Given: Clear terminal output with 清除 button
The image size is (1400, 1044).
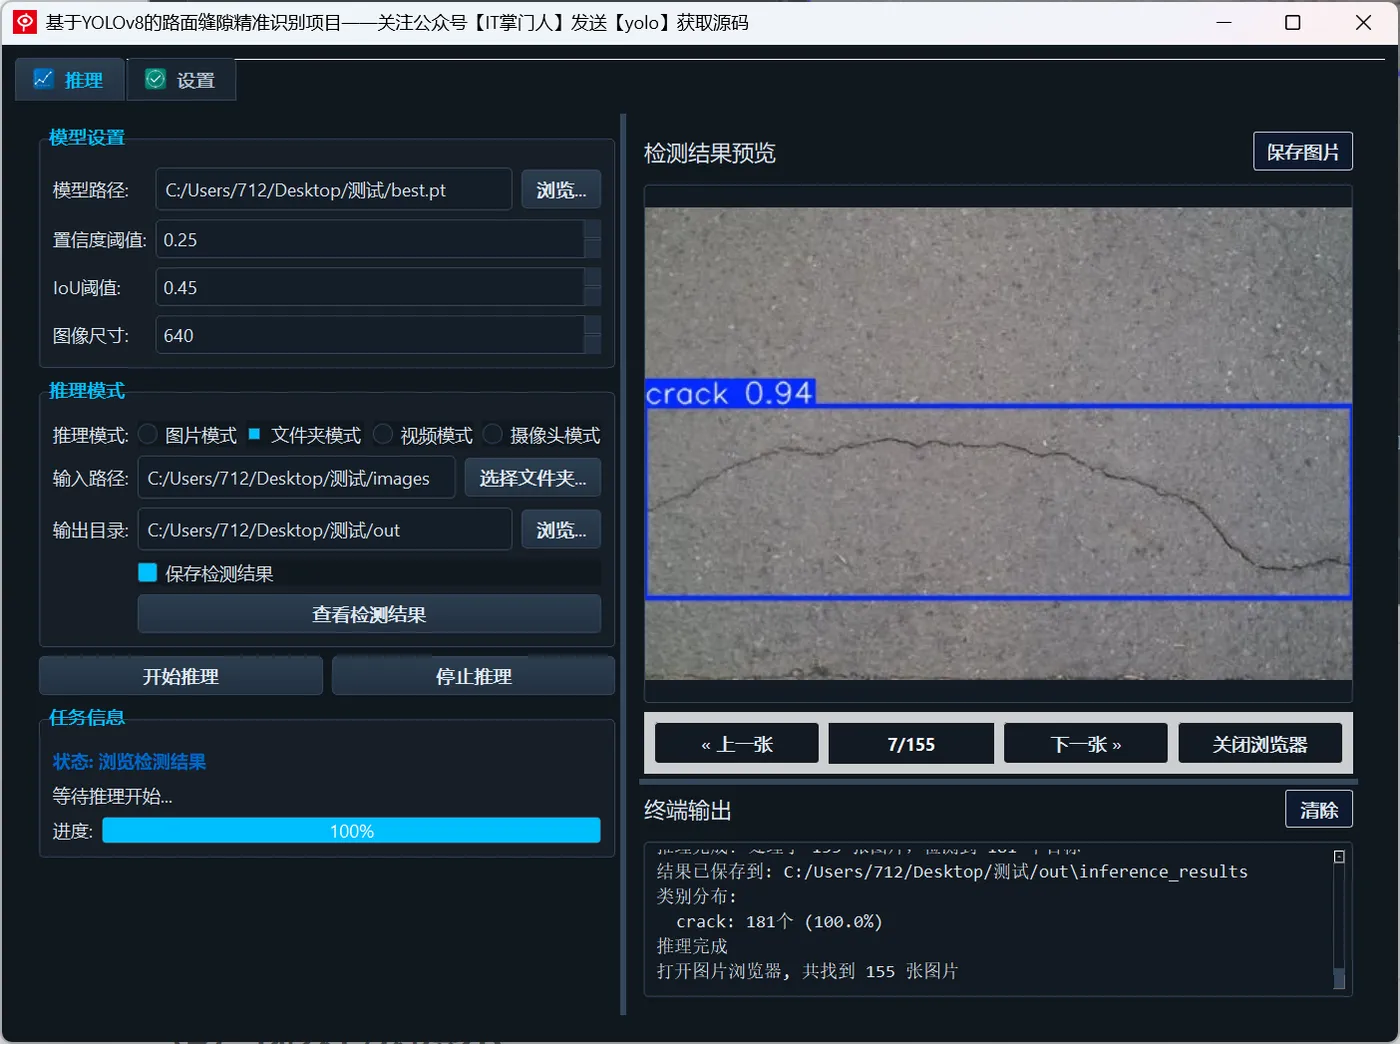Looking at the screenshot, I should [1318, 808].
